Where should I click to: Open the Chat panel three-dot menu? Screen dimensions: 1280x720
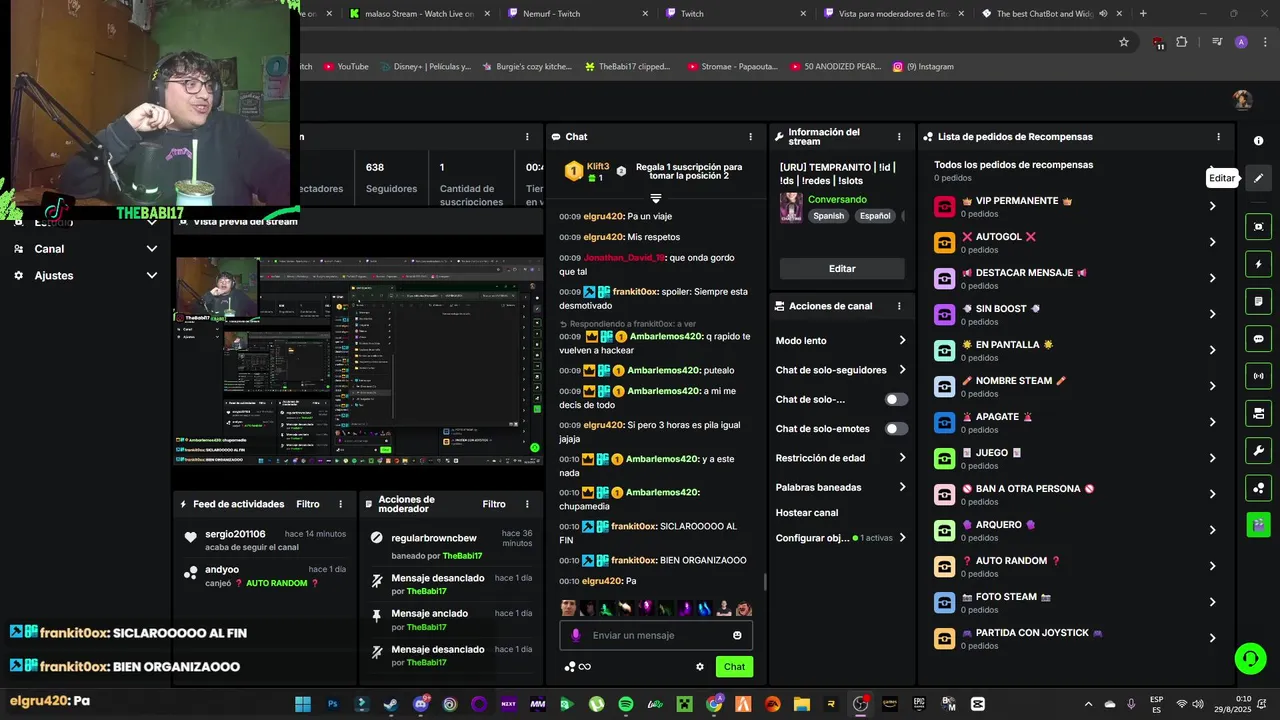750,137
